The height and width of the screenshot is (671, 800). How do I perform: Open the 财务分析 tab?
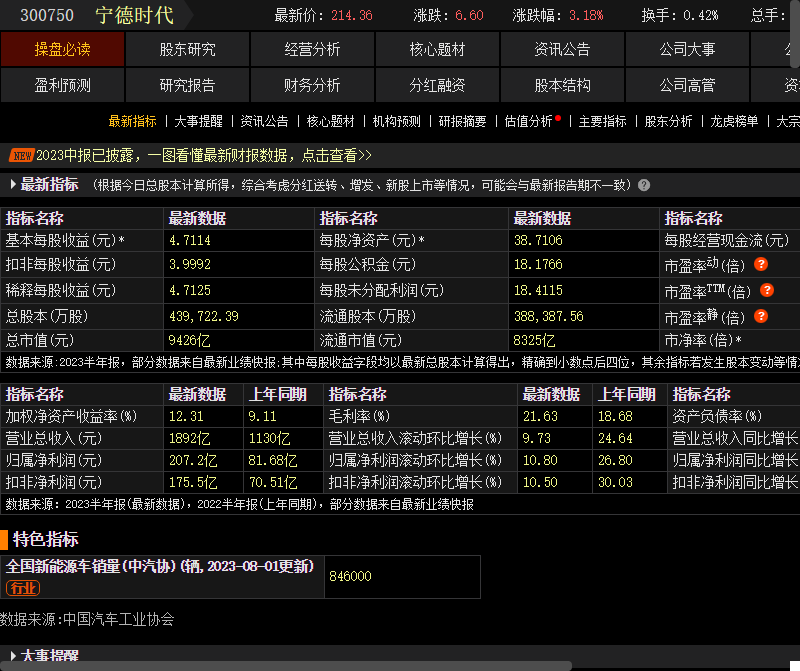(312, 85)
